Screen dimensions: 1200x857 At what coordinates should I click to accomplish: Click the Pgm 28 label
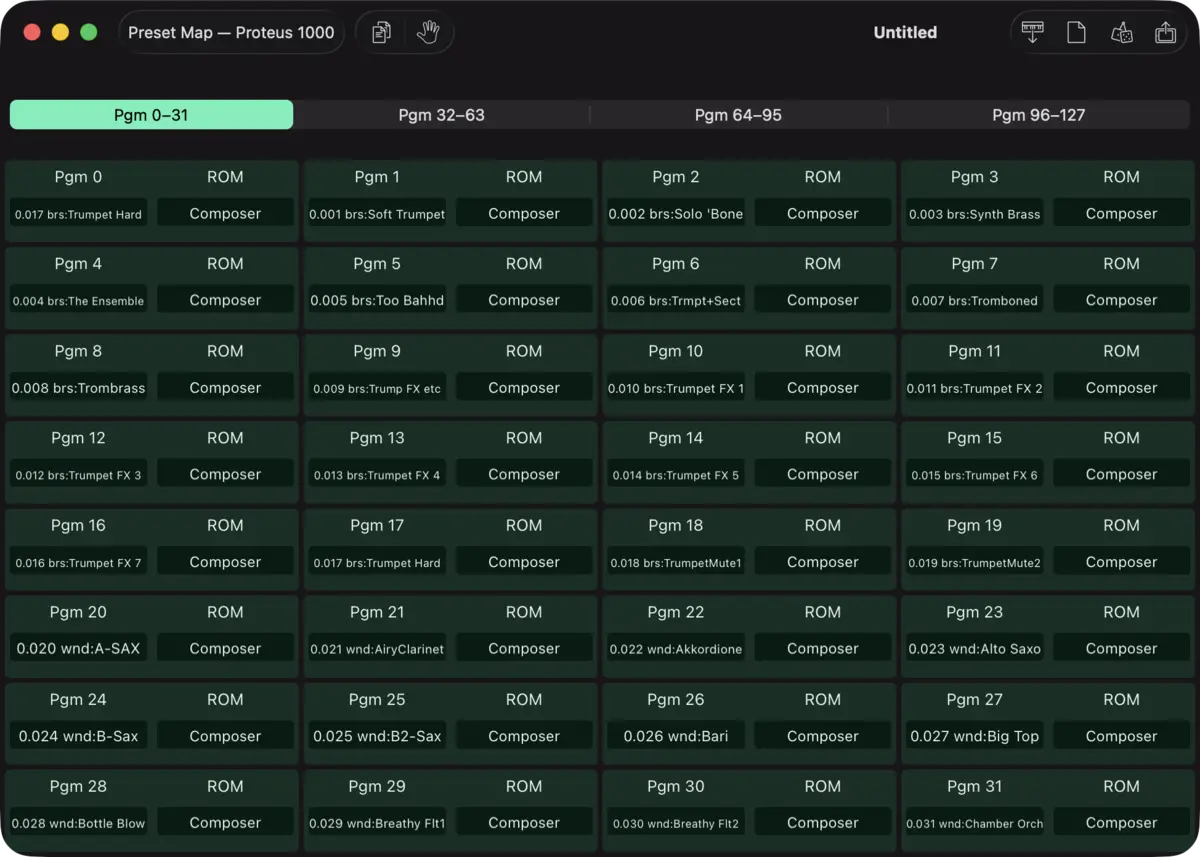click(78, 786)
